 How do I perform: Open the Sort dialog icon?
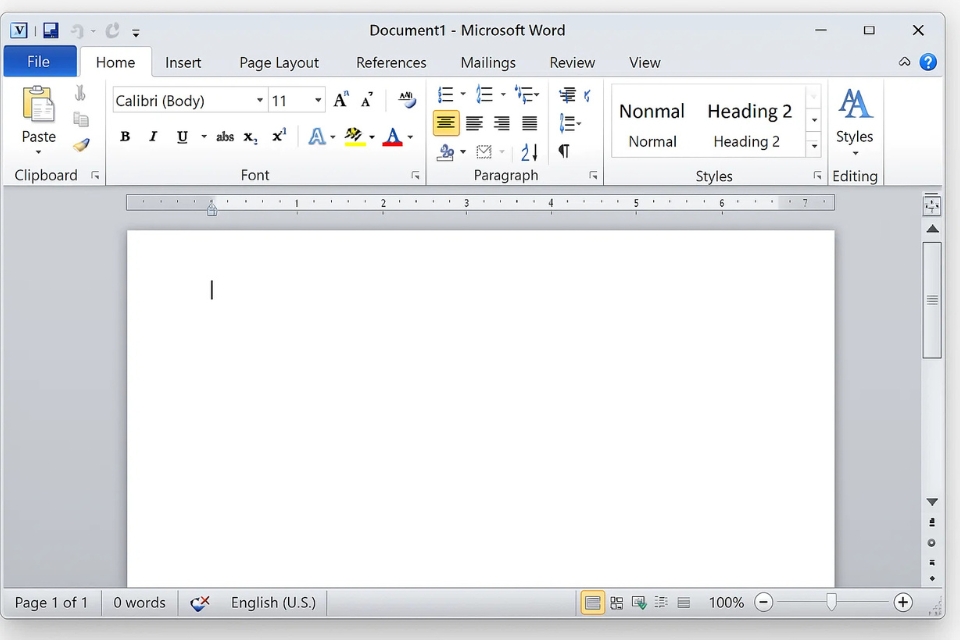point(527,151)
